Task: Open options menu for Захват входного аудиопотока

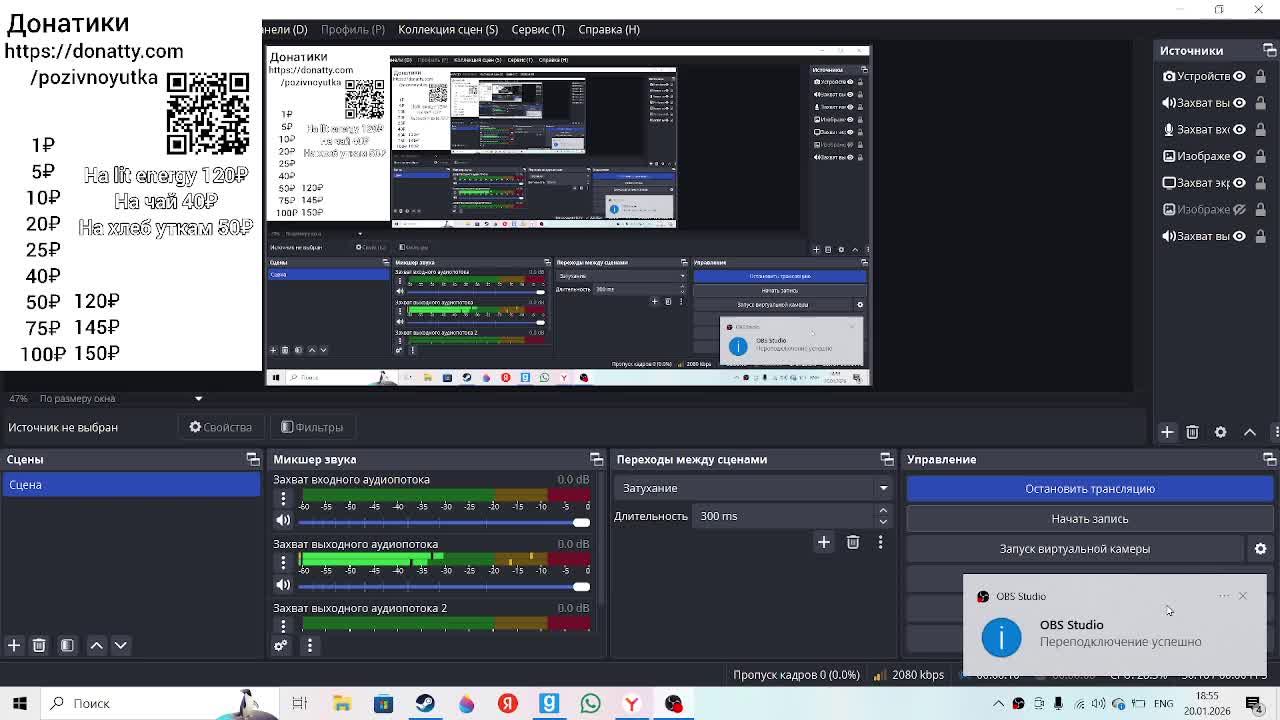Action: pos(283,498)
